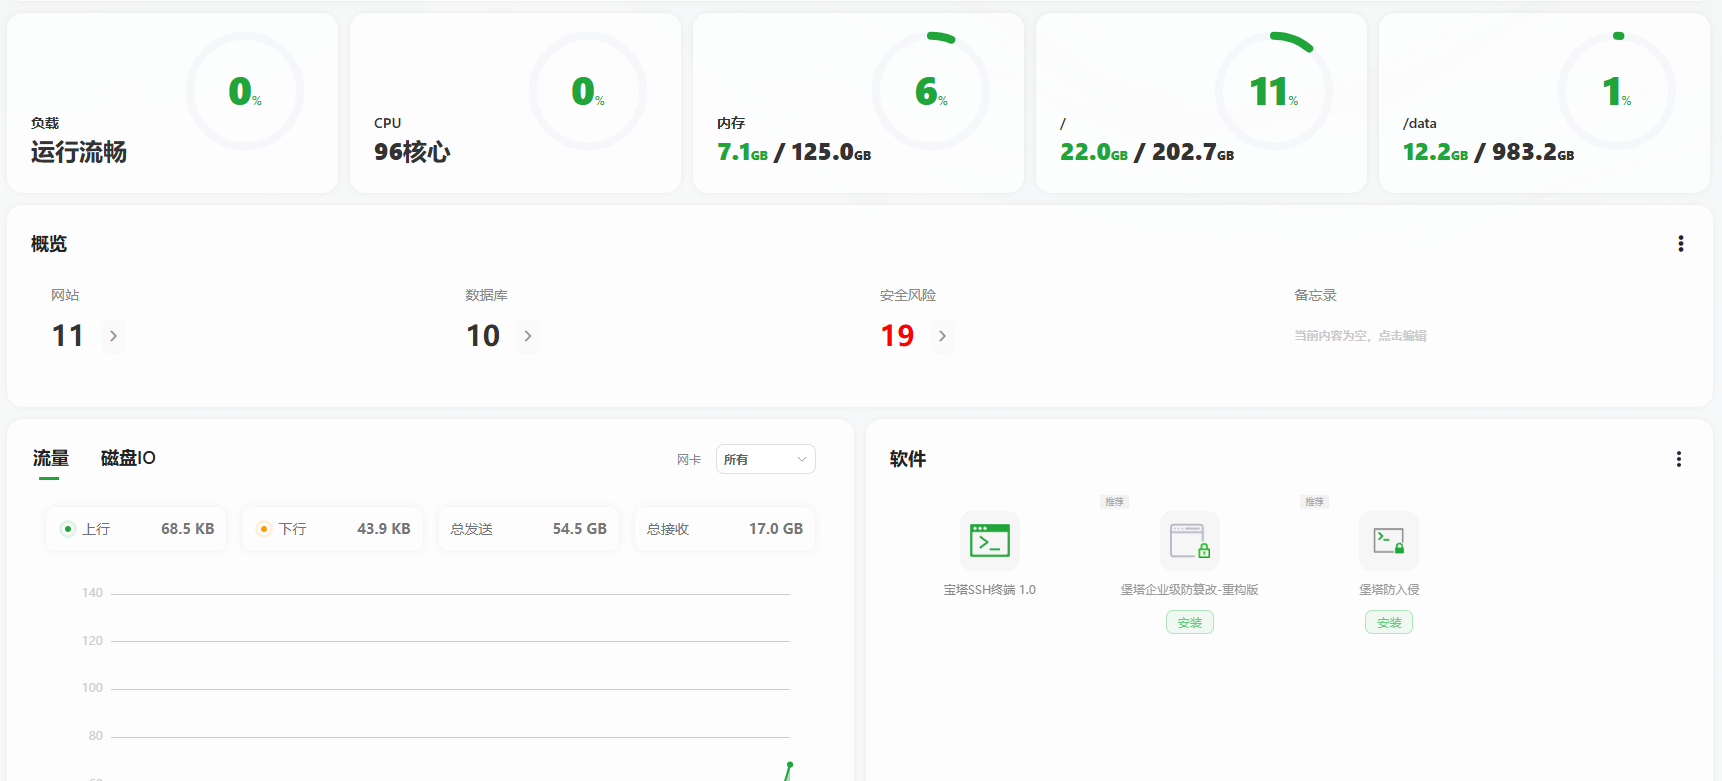Open the 软件 panel three-dot menu
The image size is (1722, 781).
click(1678, 459)
